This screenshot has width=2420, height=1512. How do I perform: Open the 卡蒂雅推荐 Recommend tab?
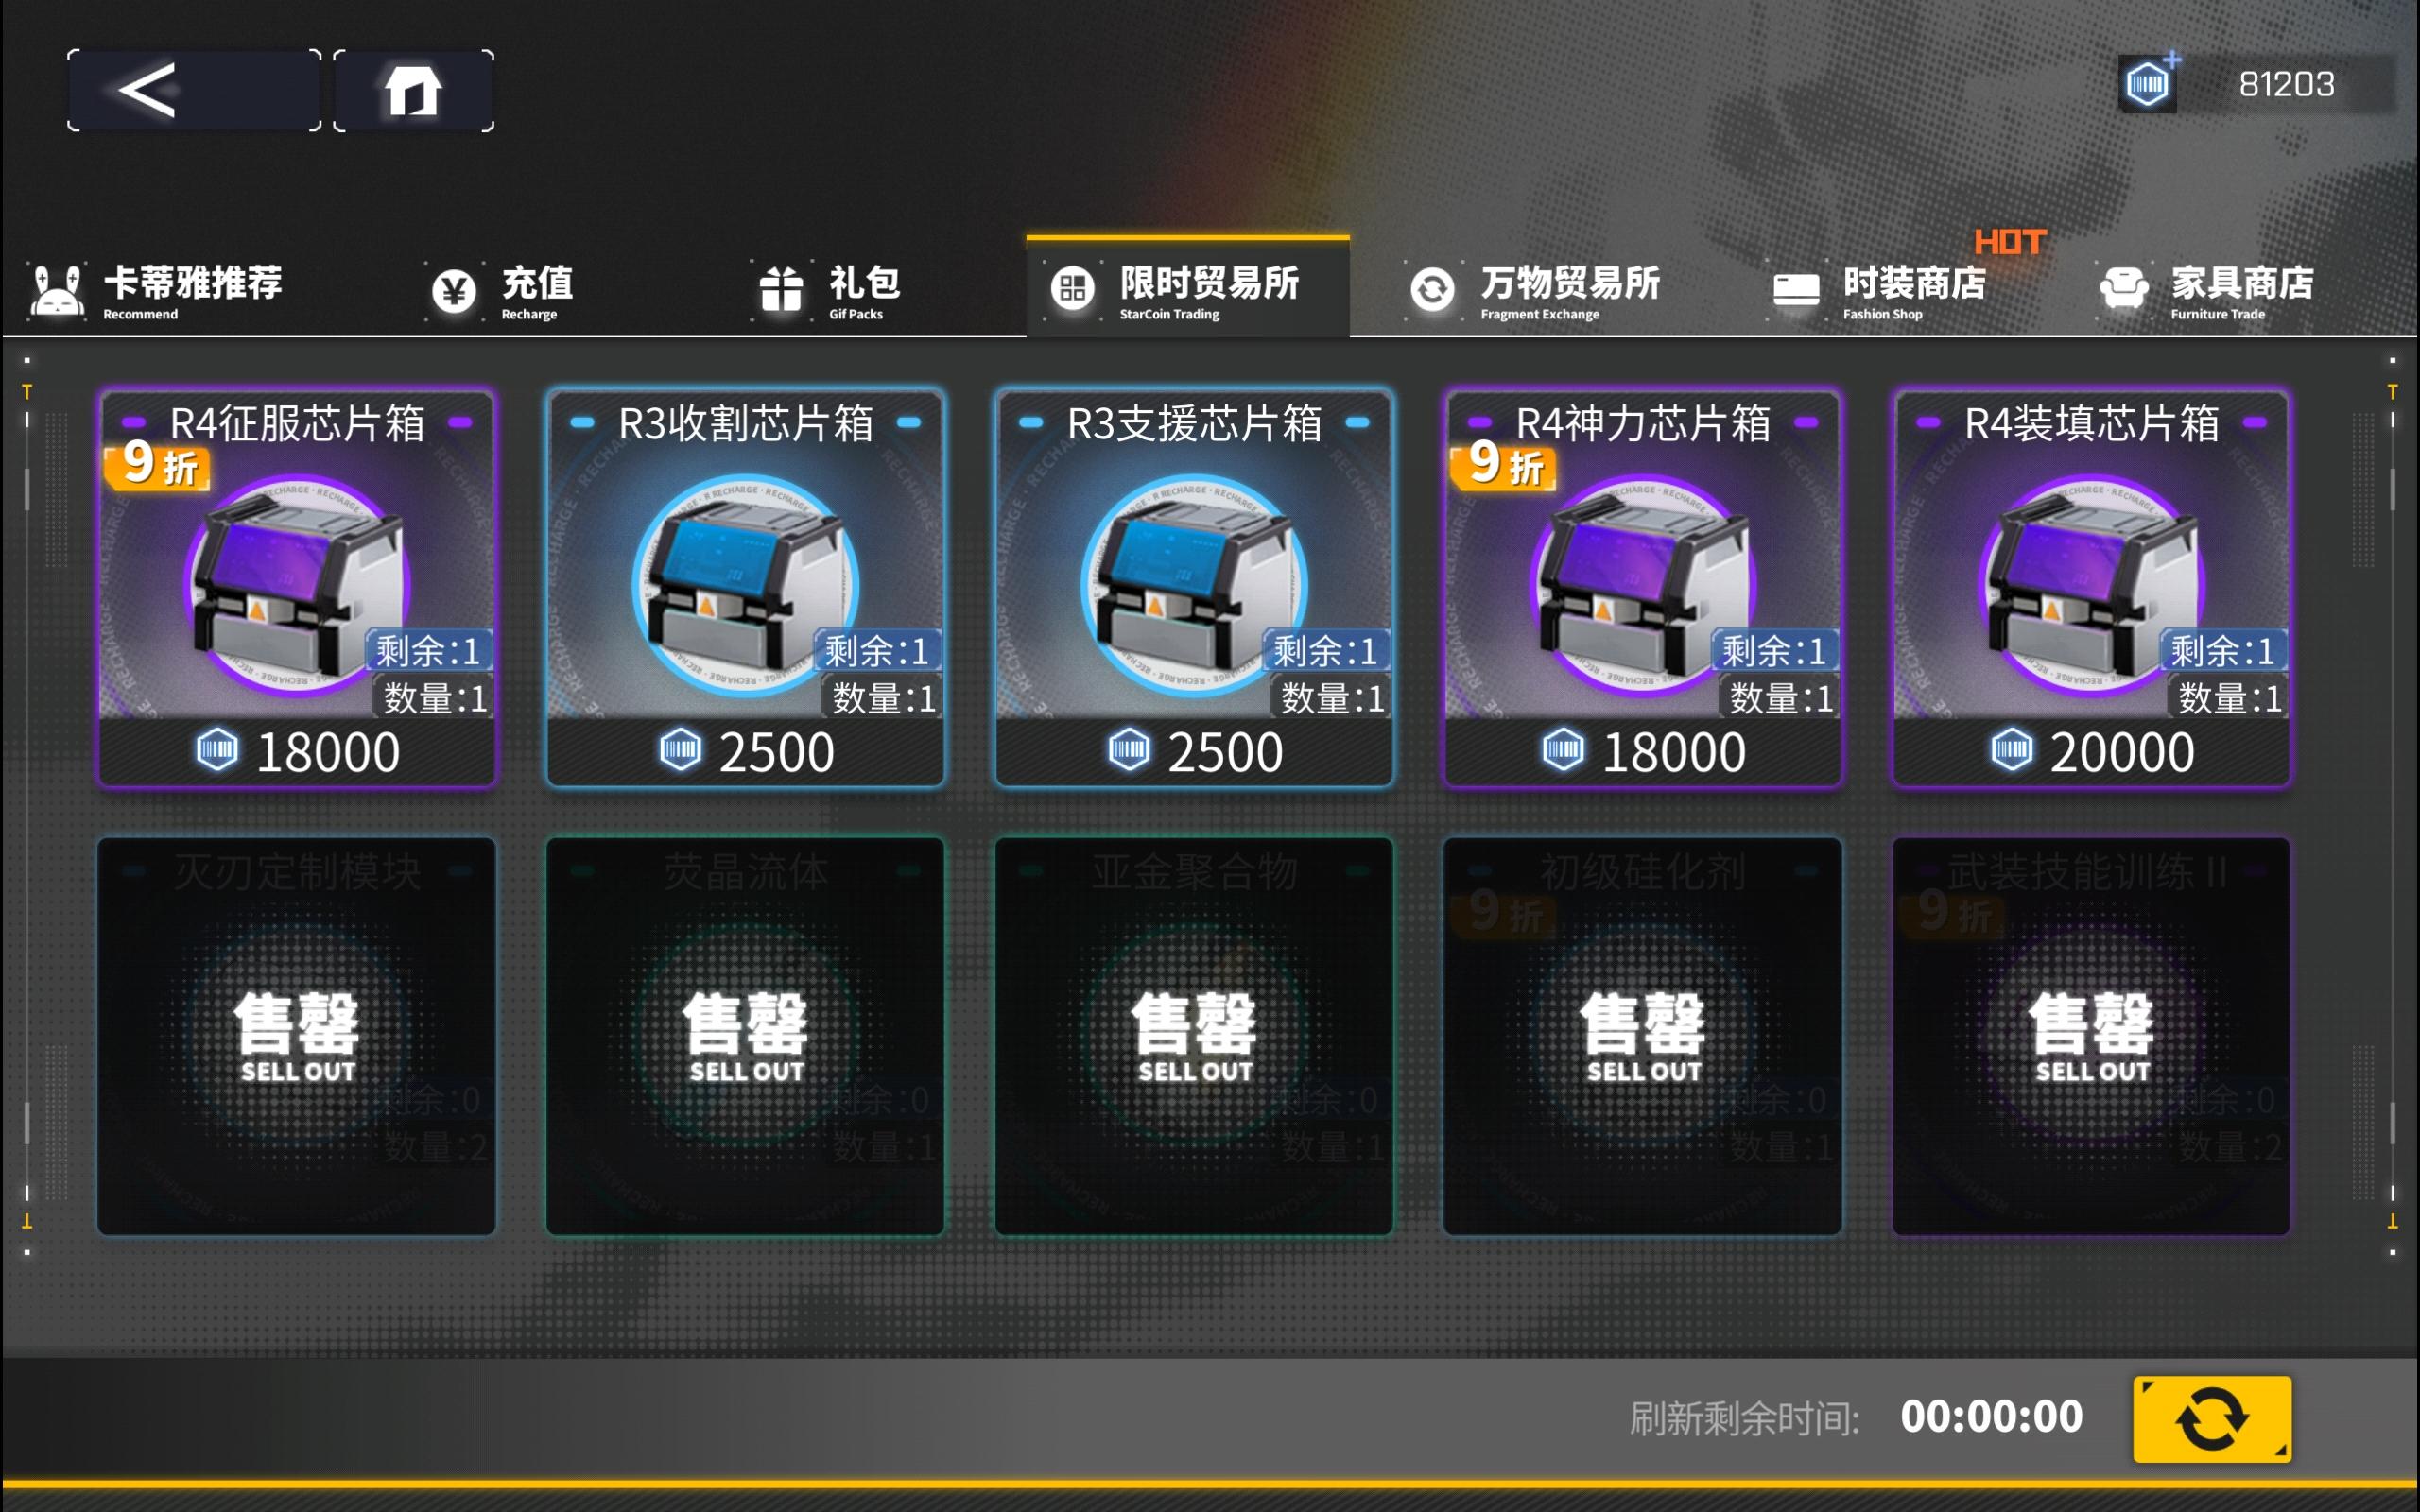(x=157, y=290)
